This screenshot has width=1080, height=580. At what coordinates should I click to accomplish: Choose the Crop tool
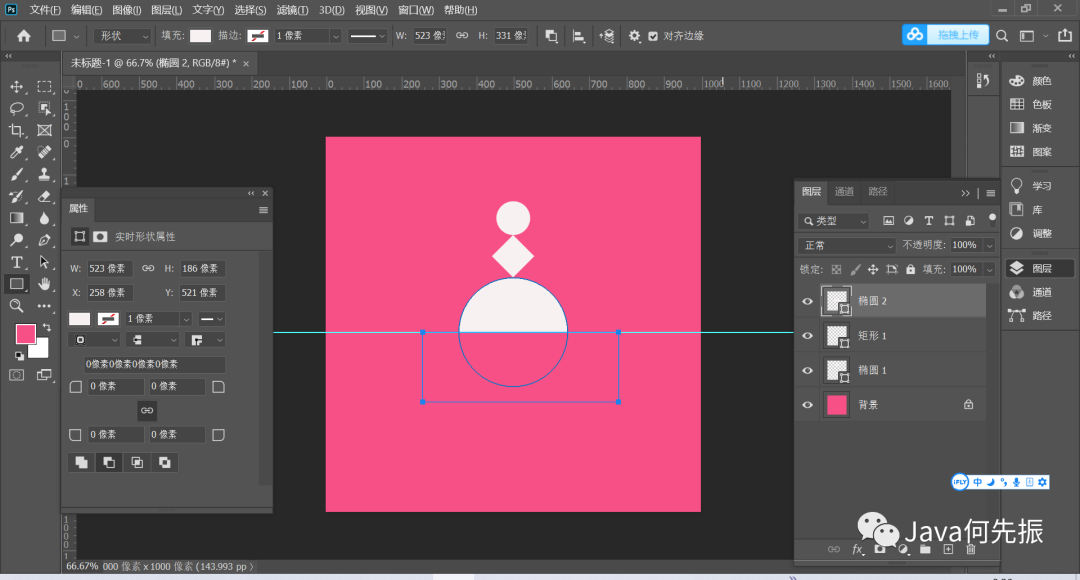(17, 130)
